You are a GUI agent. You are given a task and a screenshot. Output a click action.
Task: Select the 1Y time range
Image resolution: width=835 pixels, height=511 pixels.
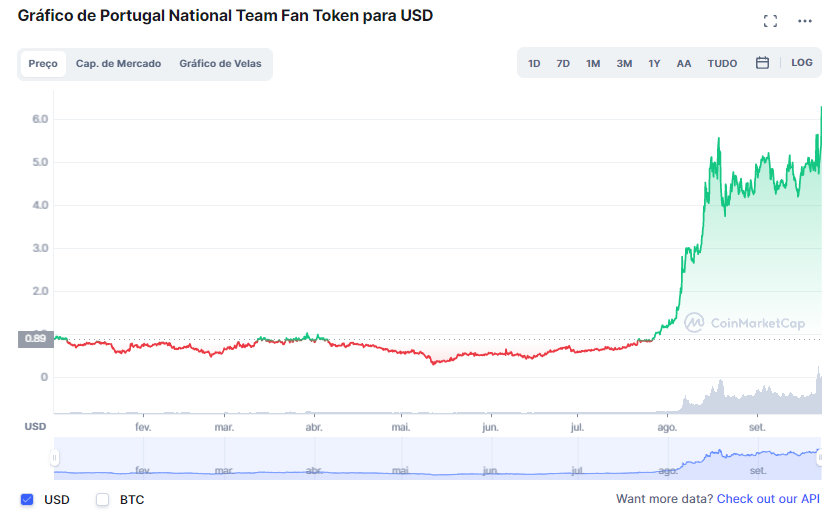pos(654,63)
